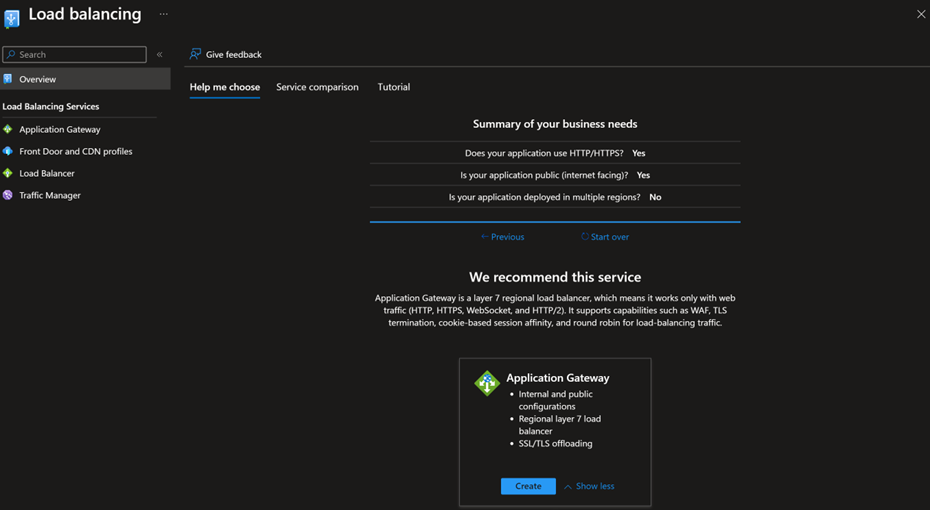The width and height of the screenshot is (930, 510).
Task: Open Application Gateway from sidebar
Action: tap(59, 129)
